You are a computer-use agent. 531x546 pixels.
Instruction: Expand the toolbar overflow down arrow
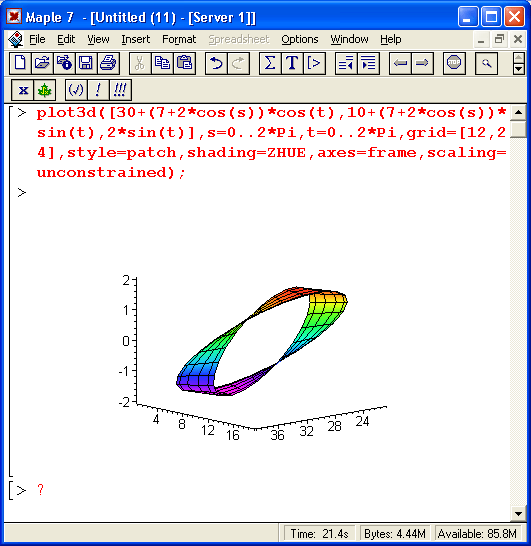coord(518,69)
